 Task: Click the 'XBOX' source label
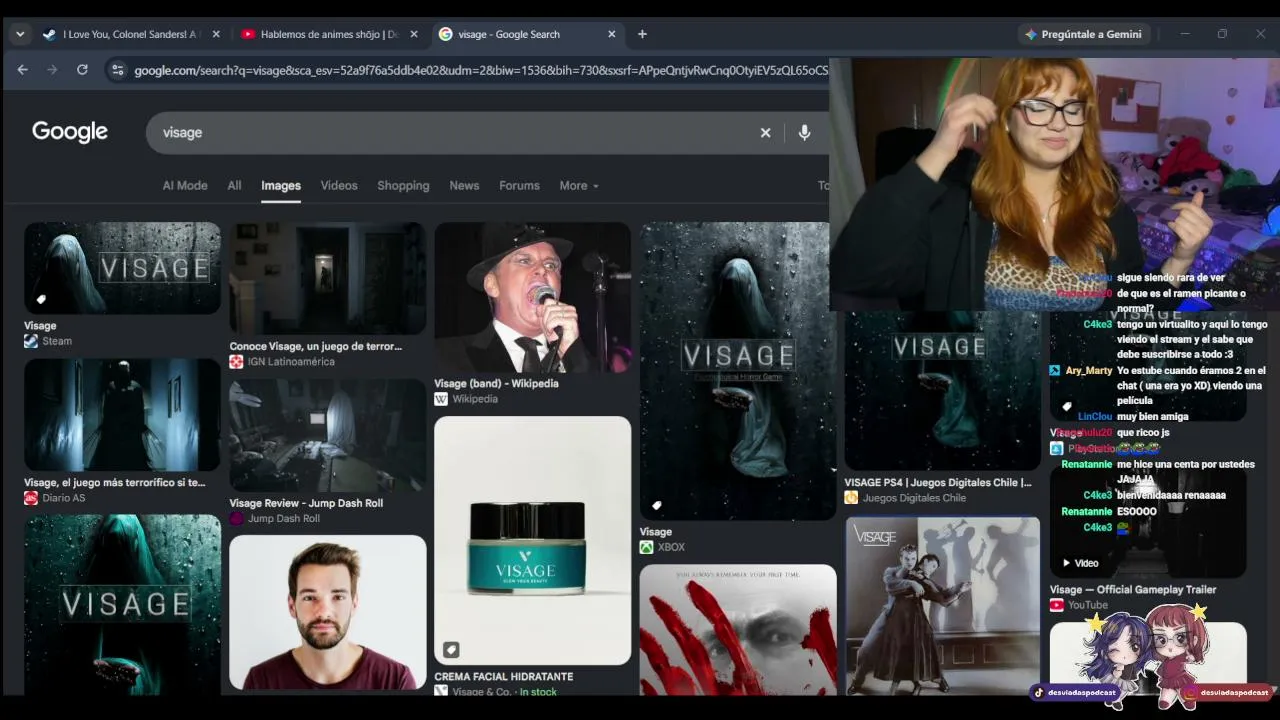tap(671, 547)
